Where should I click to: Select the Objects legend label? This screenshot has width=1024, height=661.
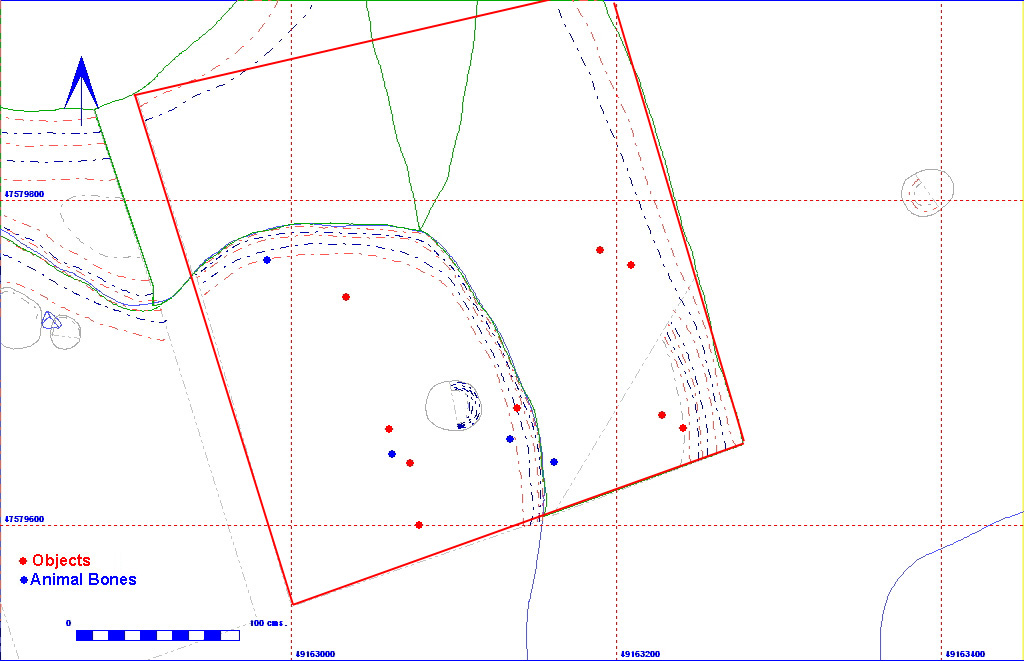click(61, 561)
